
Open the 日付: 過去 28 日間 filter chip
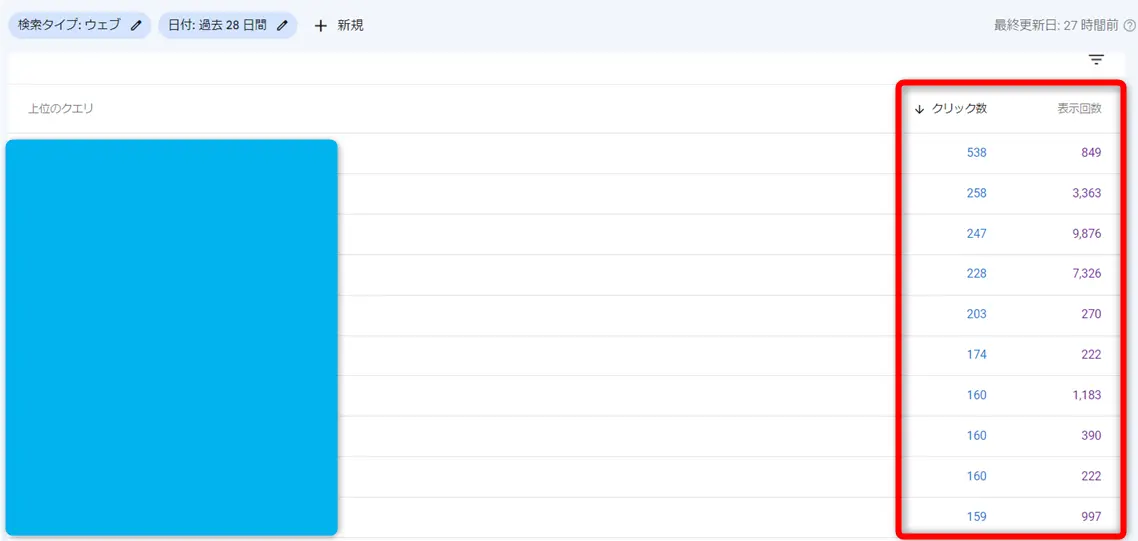217,25
